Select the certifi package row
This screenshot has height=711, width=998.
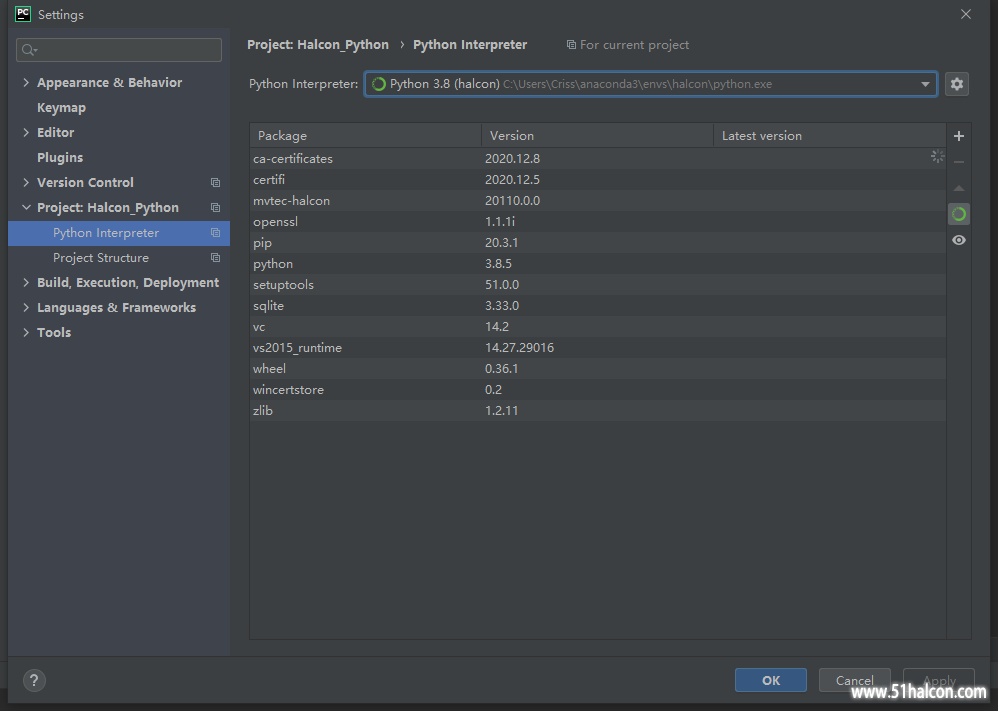coord(597,180)
